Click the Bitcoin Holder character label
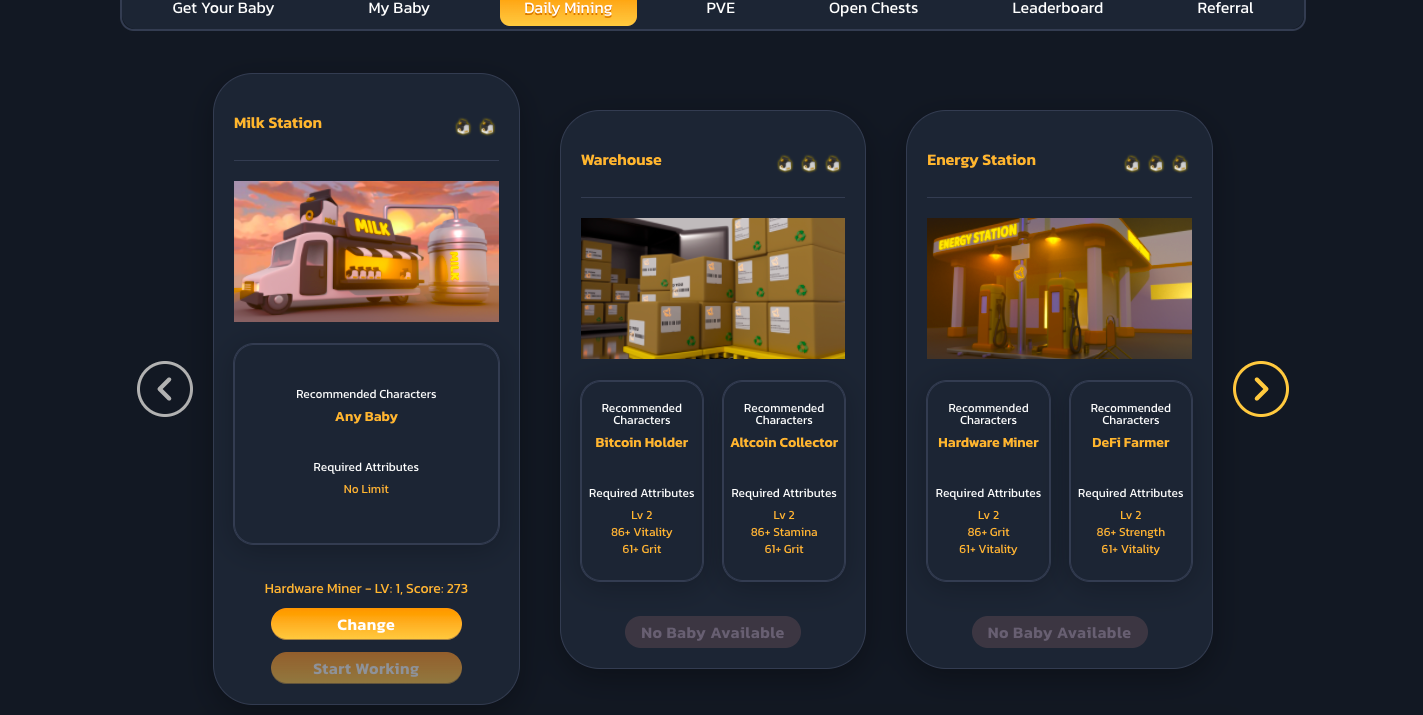Image resolution: width=1423 pixels, height=715 pixels. click(x=642, y=442)
